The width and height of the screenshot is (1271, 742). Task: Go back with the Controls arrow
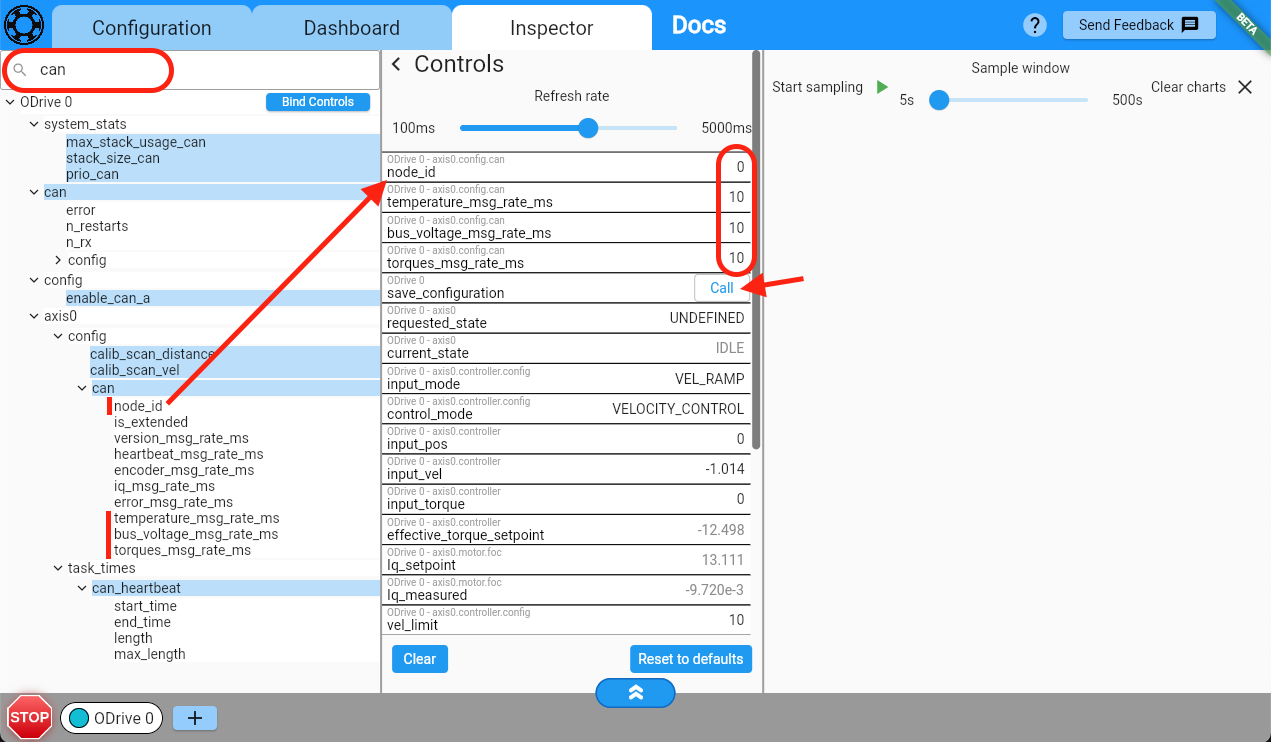coord(396,65)
